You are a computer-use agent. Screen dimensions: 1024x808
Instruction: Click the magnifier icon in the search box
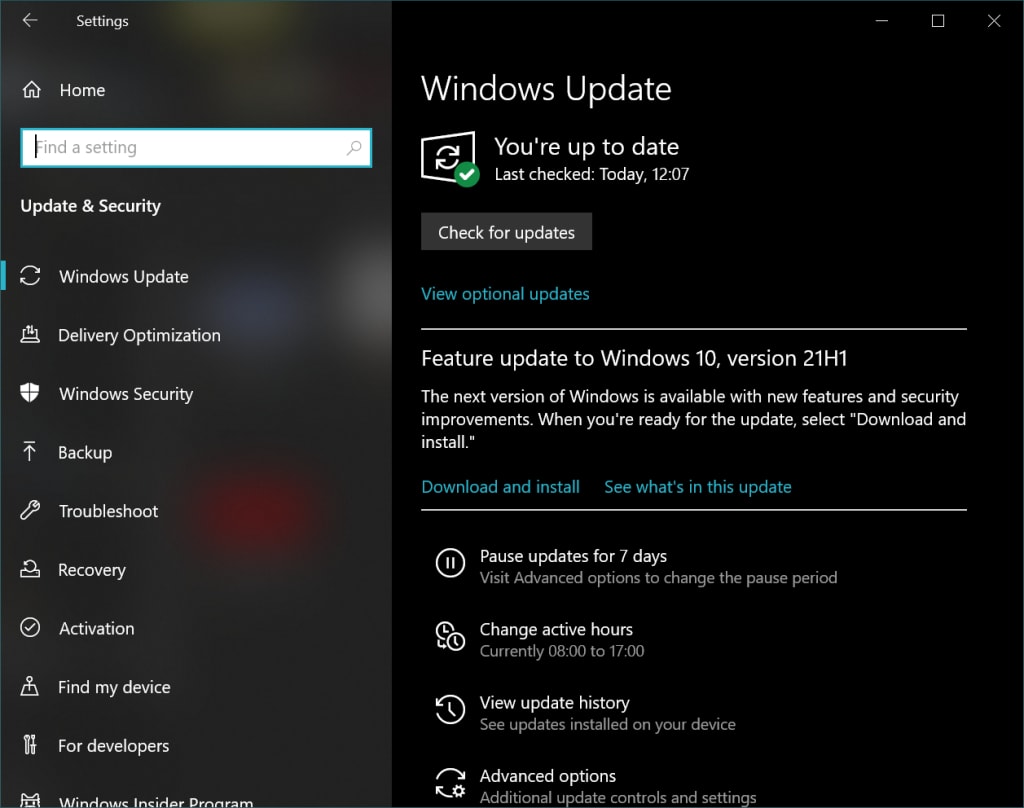point(354,148)
